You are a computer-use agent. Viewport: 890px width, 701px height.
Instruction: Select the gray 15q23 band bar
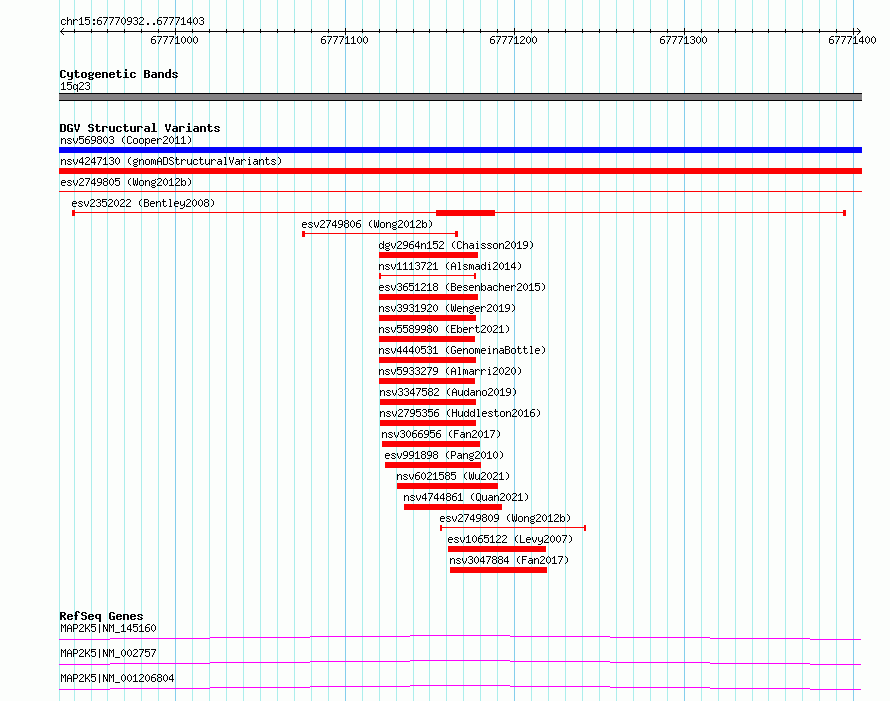tap(460, 97)
